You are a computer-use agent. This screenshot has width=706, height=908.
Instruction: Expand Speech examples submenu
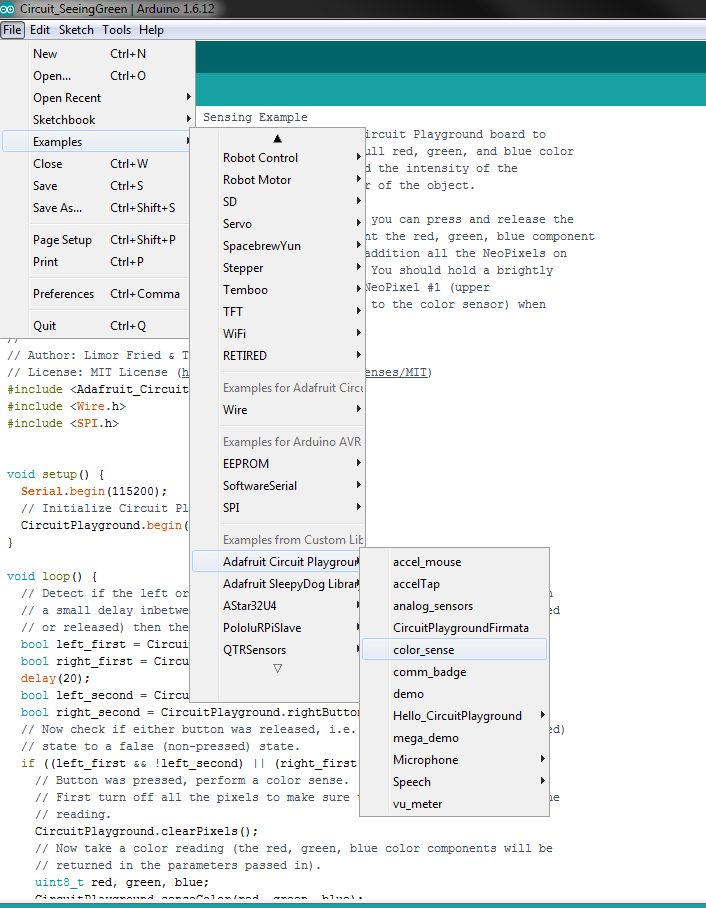pyautogui.click(x=454, y=782)
